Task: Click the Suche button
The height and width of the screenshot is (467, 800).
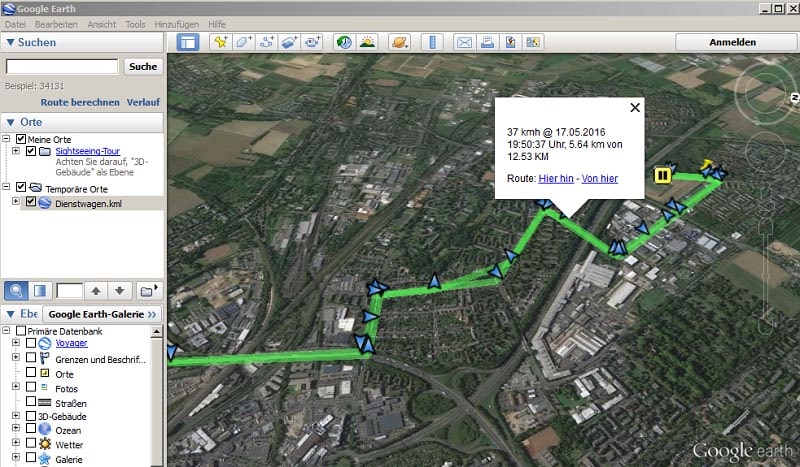Action: click(x=143, y=66)
